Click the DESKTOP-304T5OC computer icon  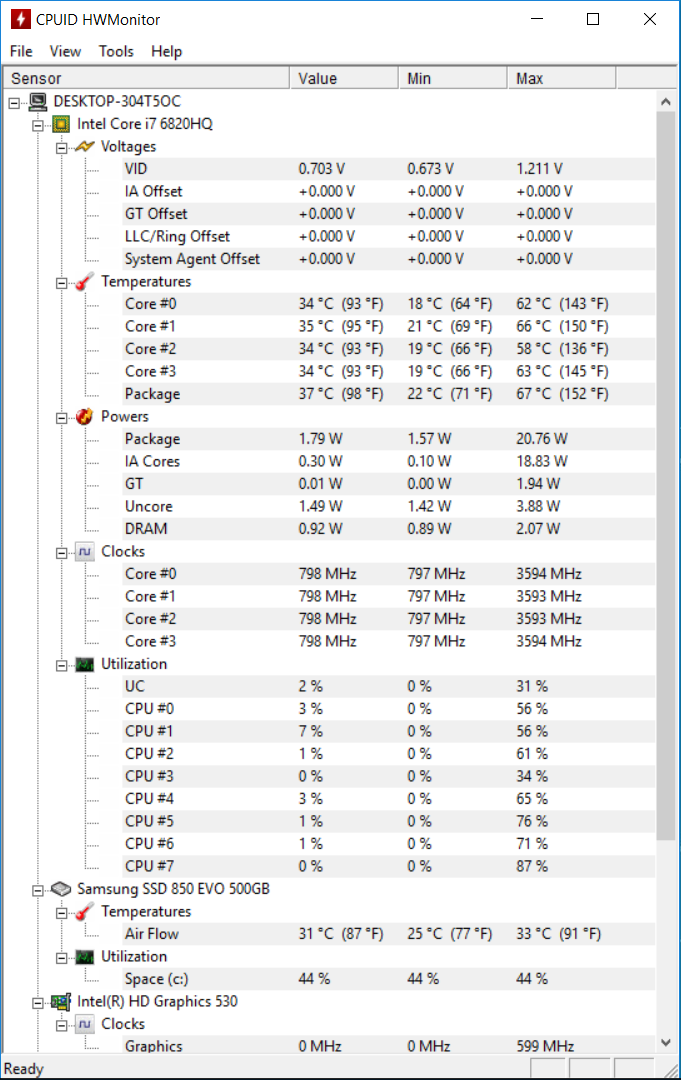pos(38,102)
